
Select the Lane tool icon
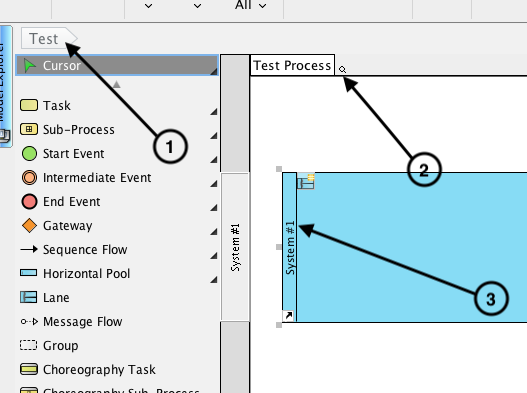tap(29, 297)
